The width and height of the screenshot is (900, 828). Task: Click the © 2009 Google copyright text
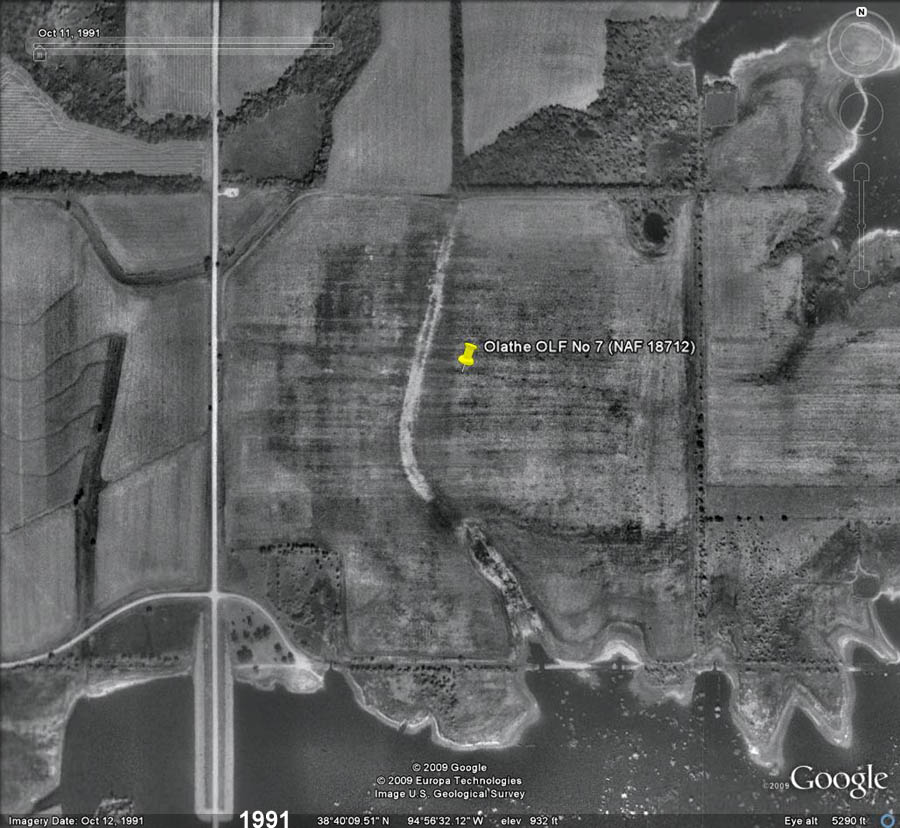[x=449, y=768]
